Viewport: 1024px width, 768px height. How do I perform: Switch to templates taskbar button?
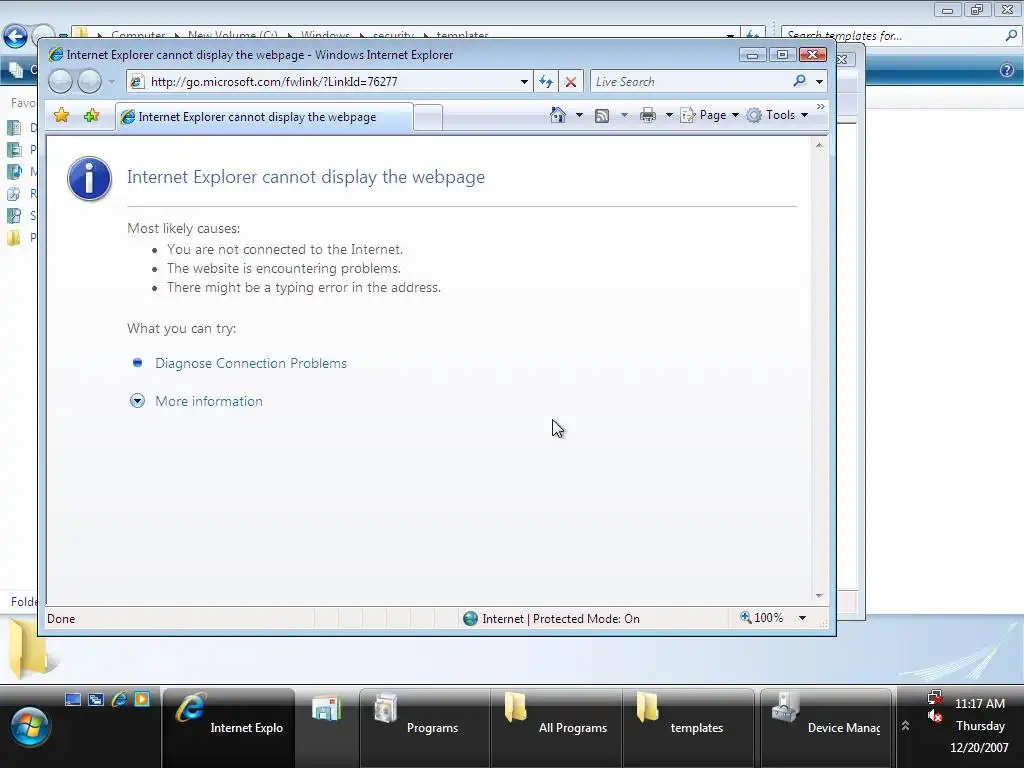coord(688,728)
